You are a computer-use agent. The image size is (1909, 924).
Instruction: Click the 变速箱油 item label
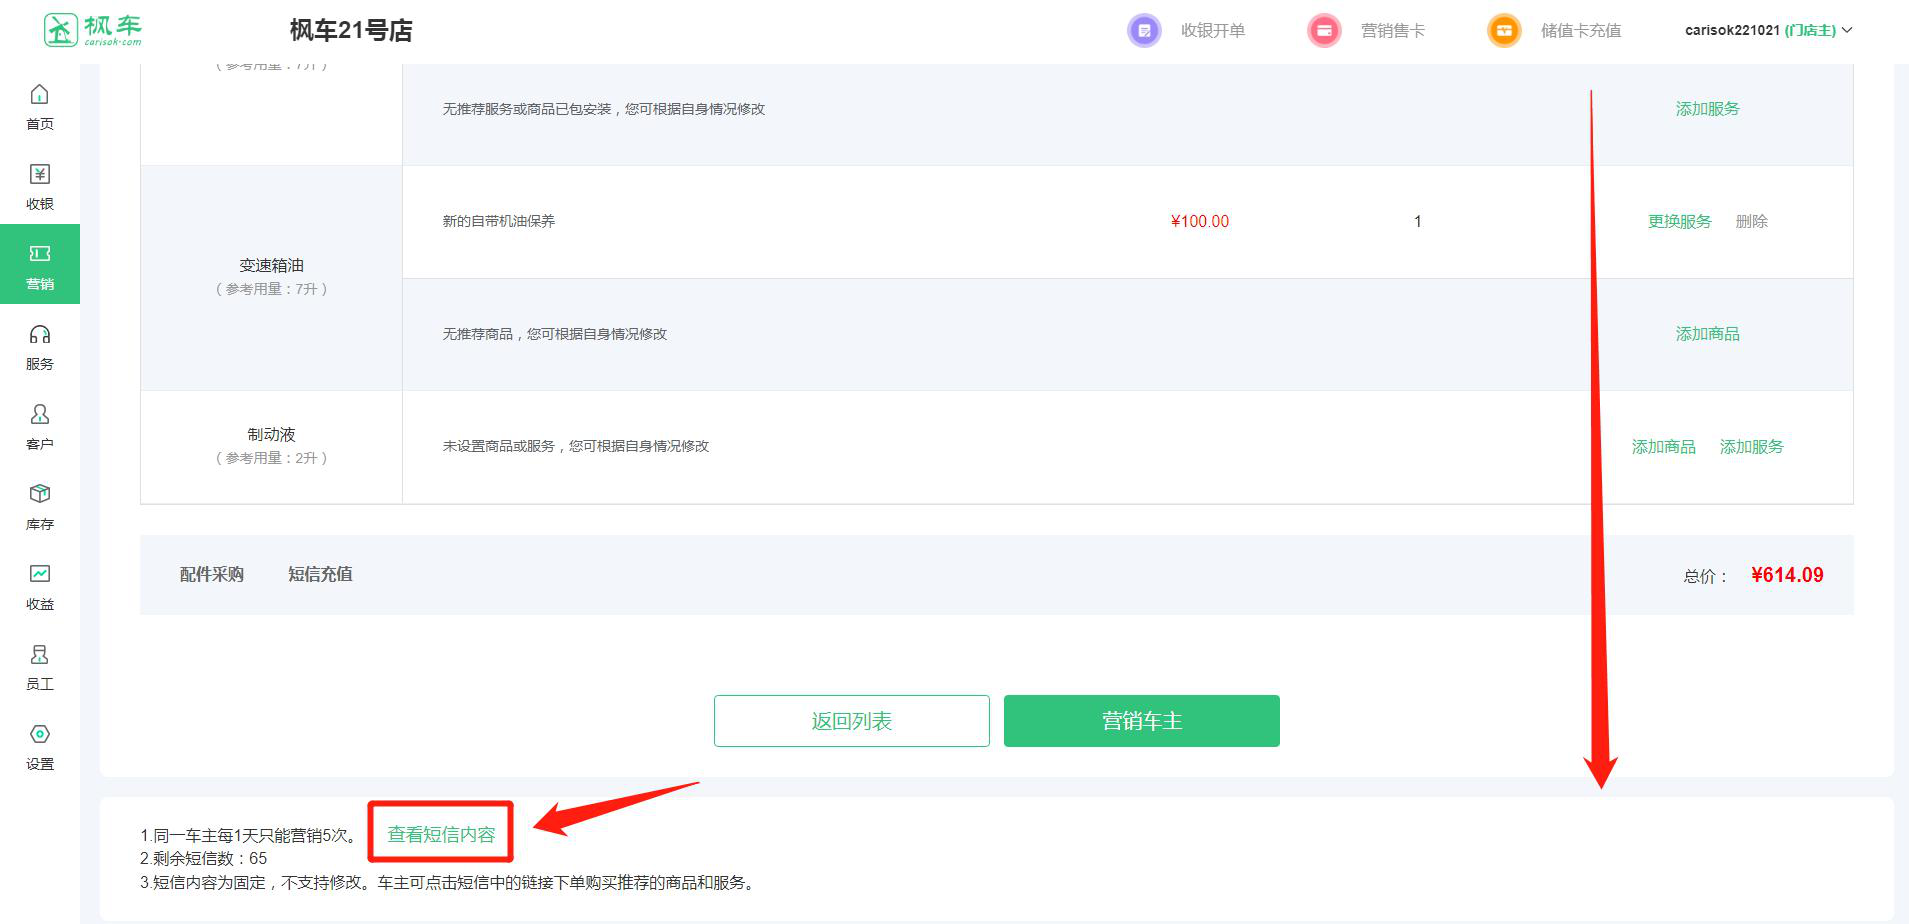click(x=272, y=266)
